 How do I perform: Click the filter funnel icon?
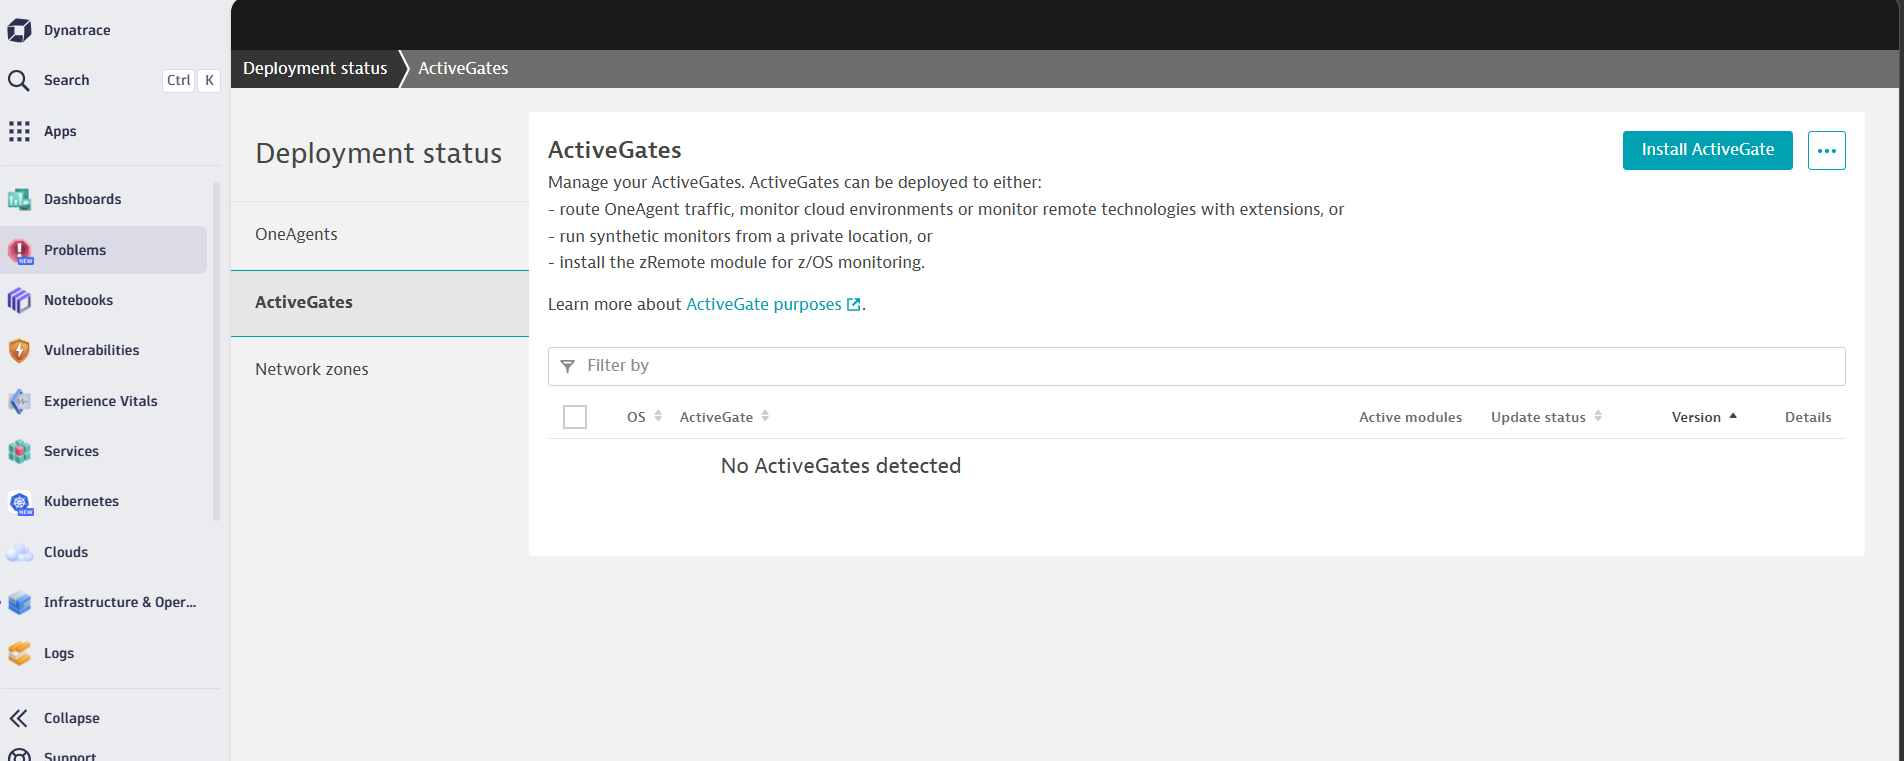click(x=568, y=366)
